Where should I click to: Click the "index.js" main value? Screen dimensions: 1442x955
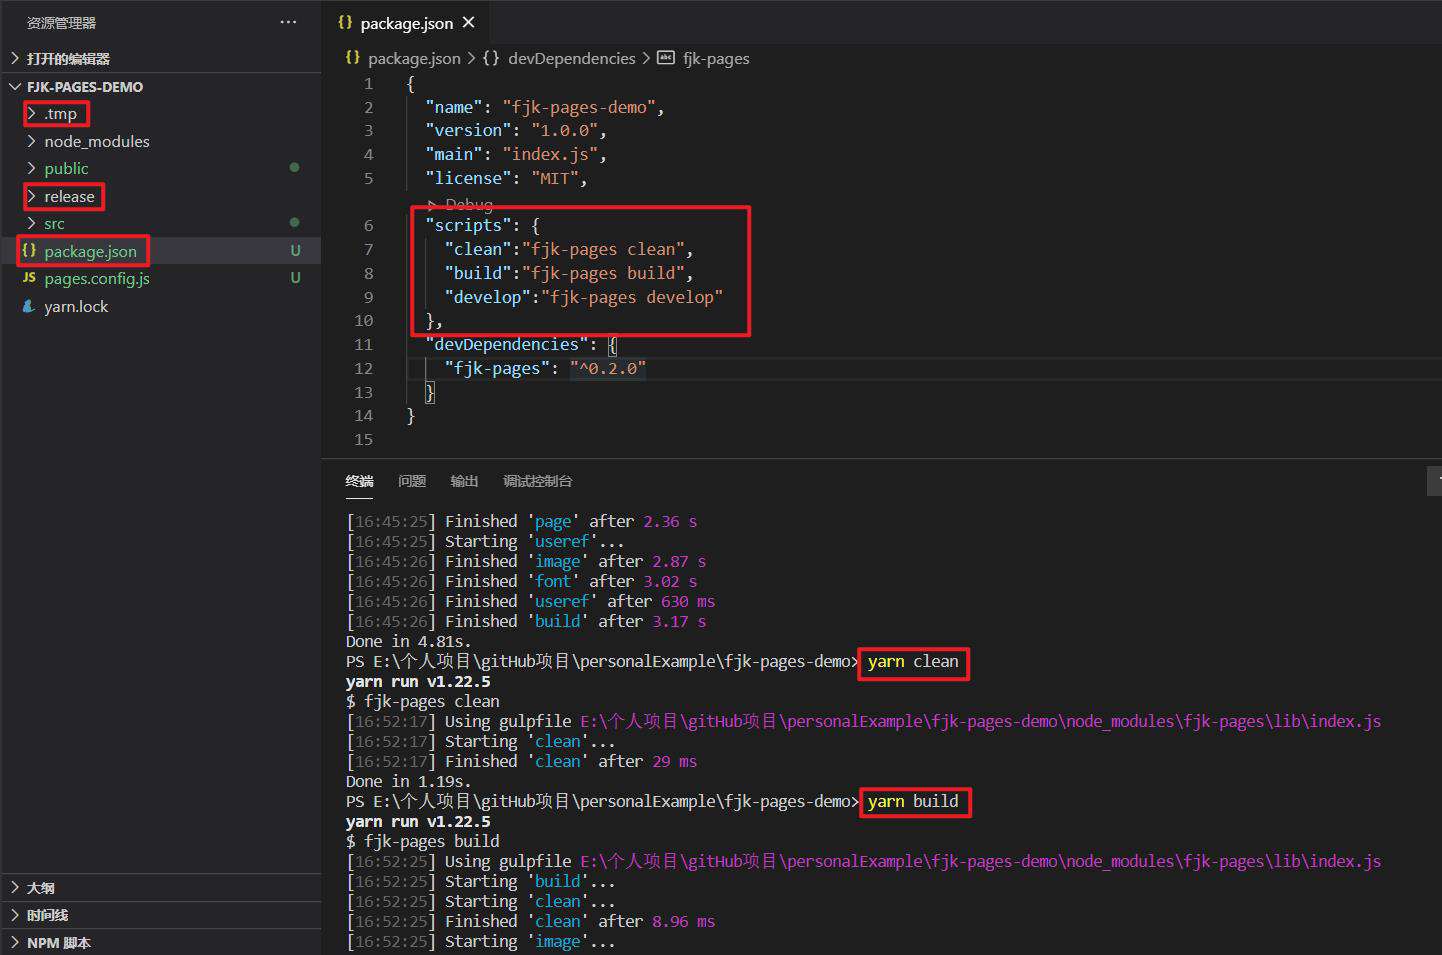coord(550,154)
